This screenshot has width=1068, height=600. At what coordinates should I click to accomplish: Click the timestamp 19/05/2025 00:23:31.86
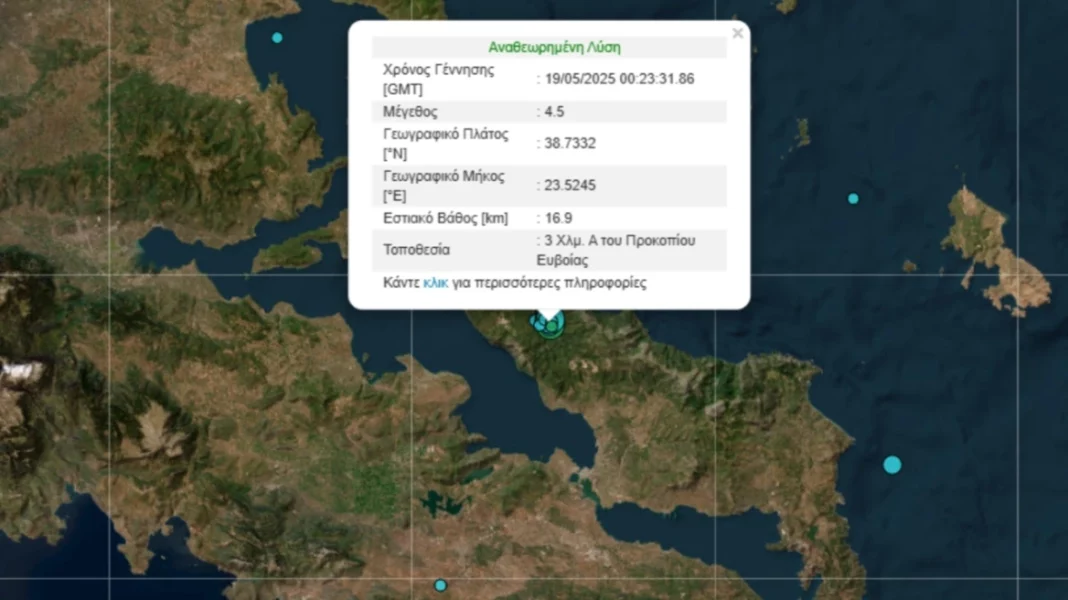tap(619, 78)
